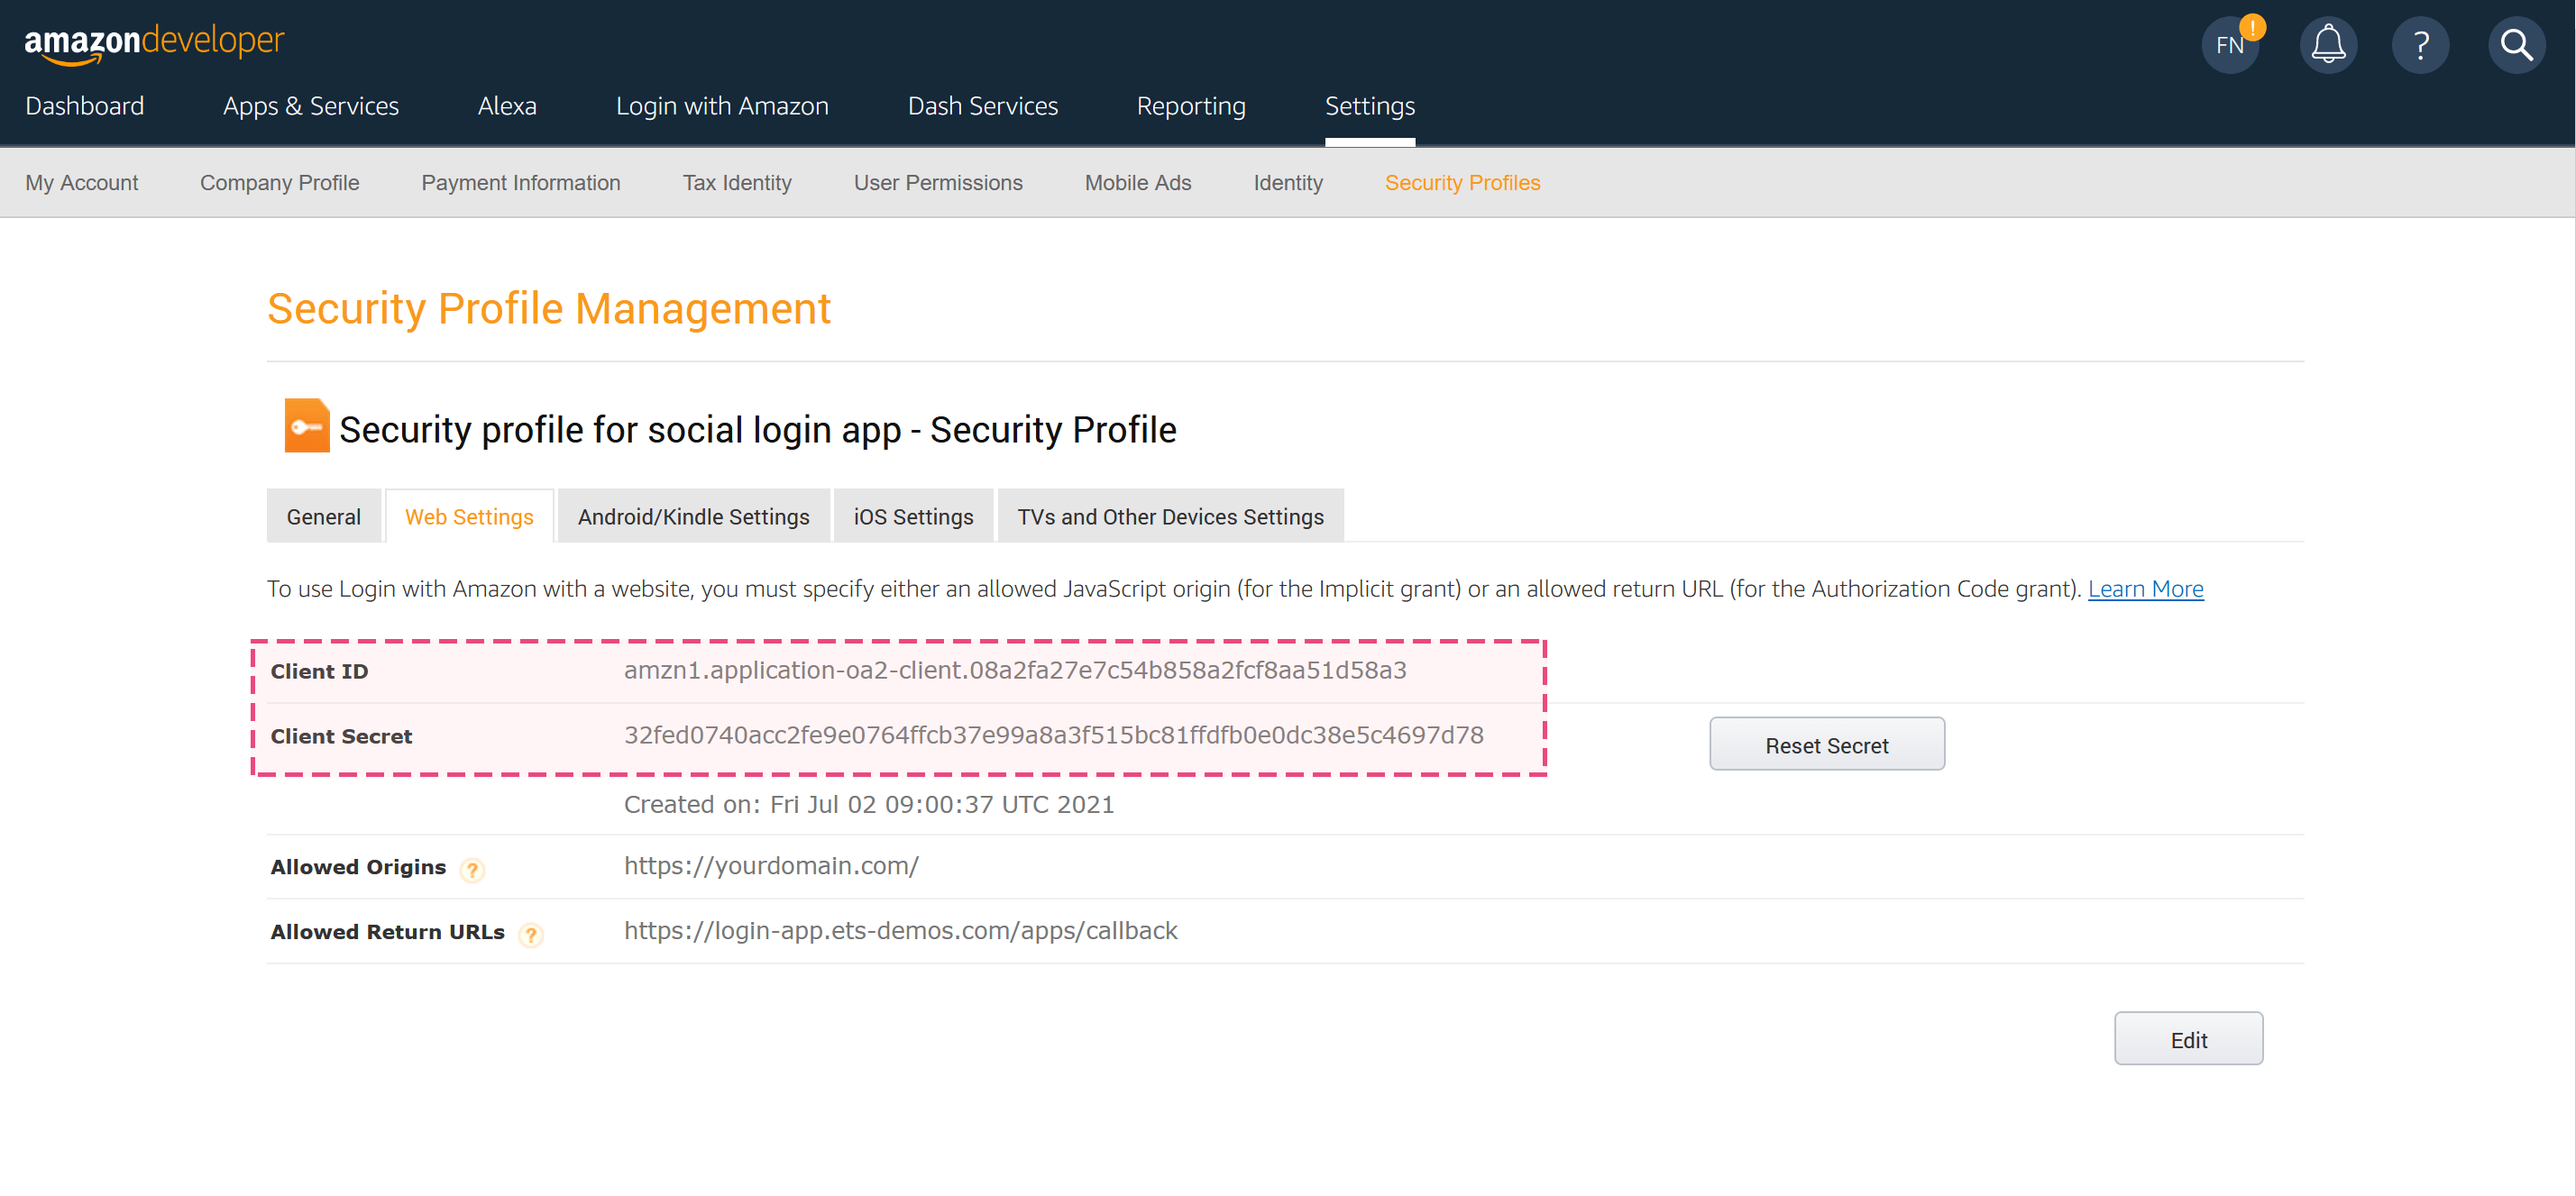Open the FN user profile avatar
Screen dimensions: 2576x1196
[x=2230, y=45]
